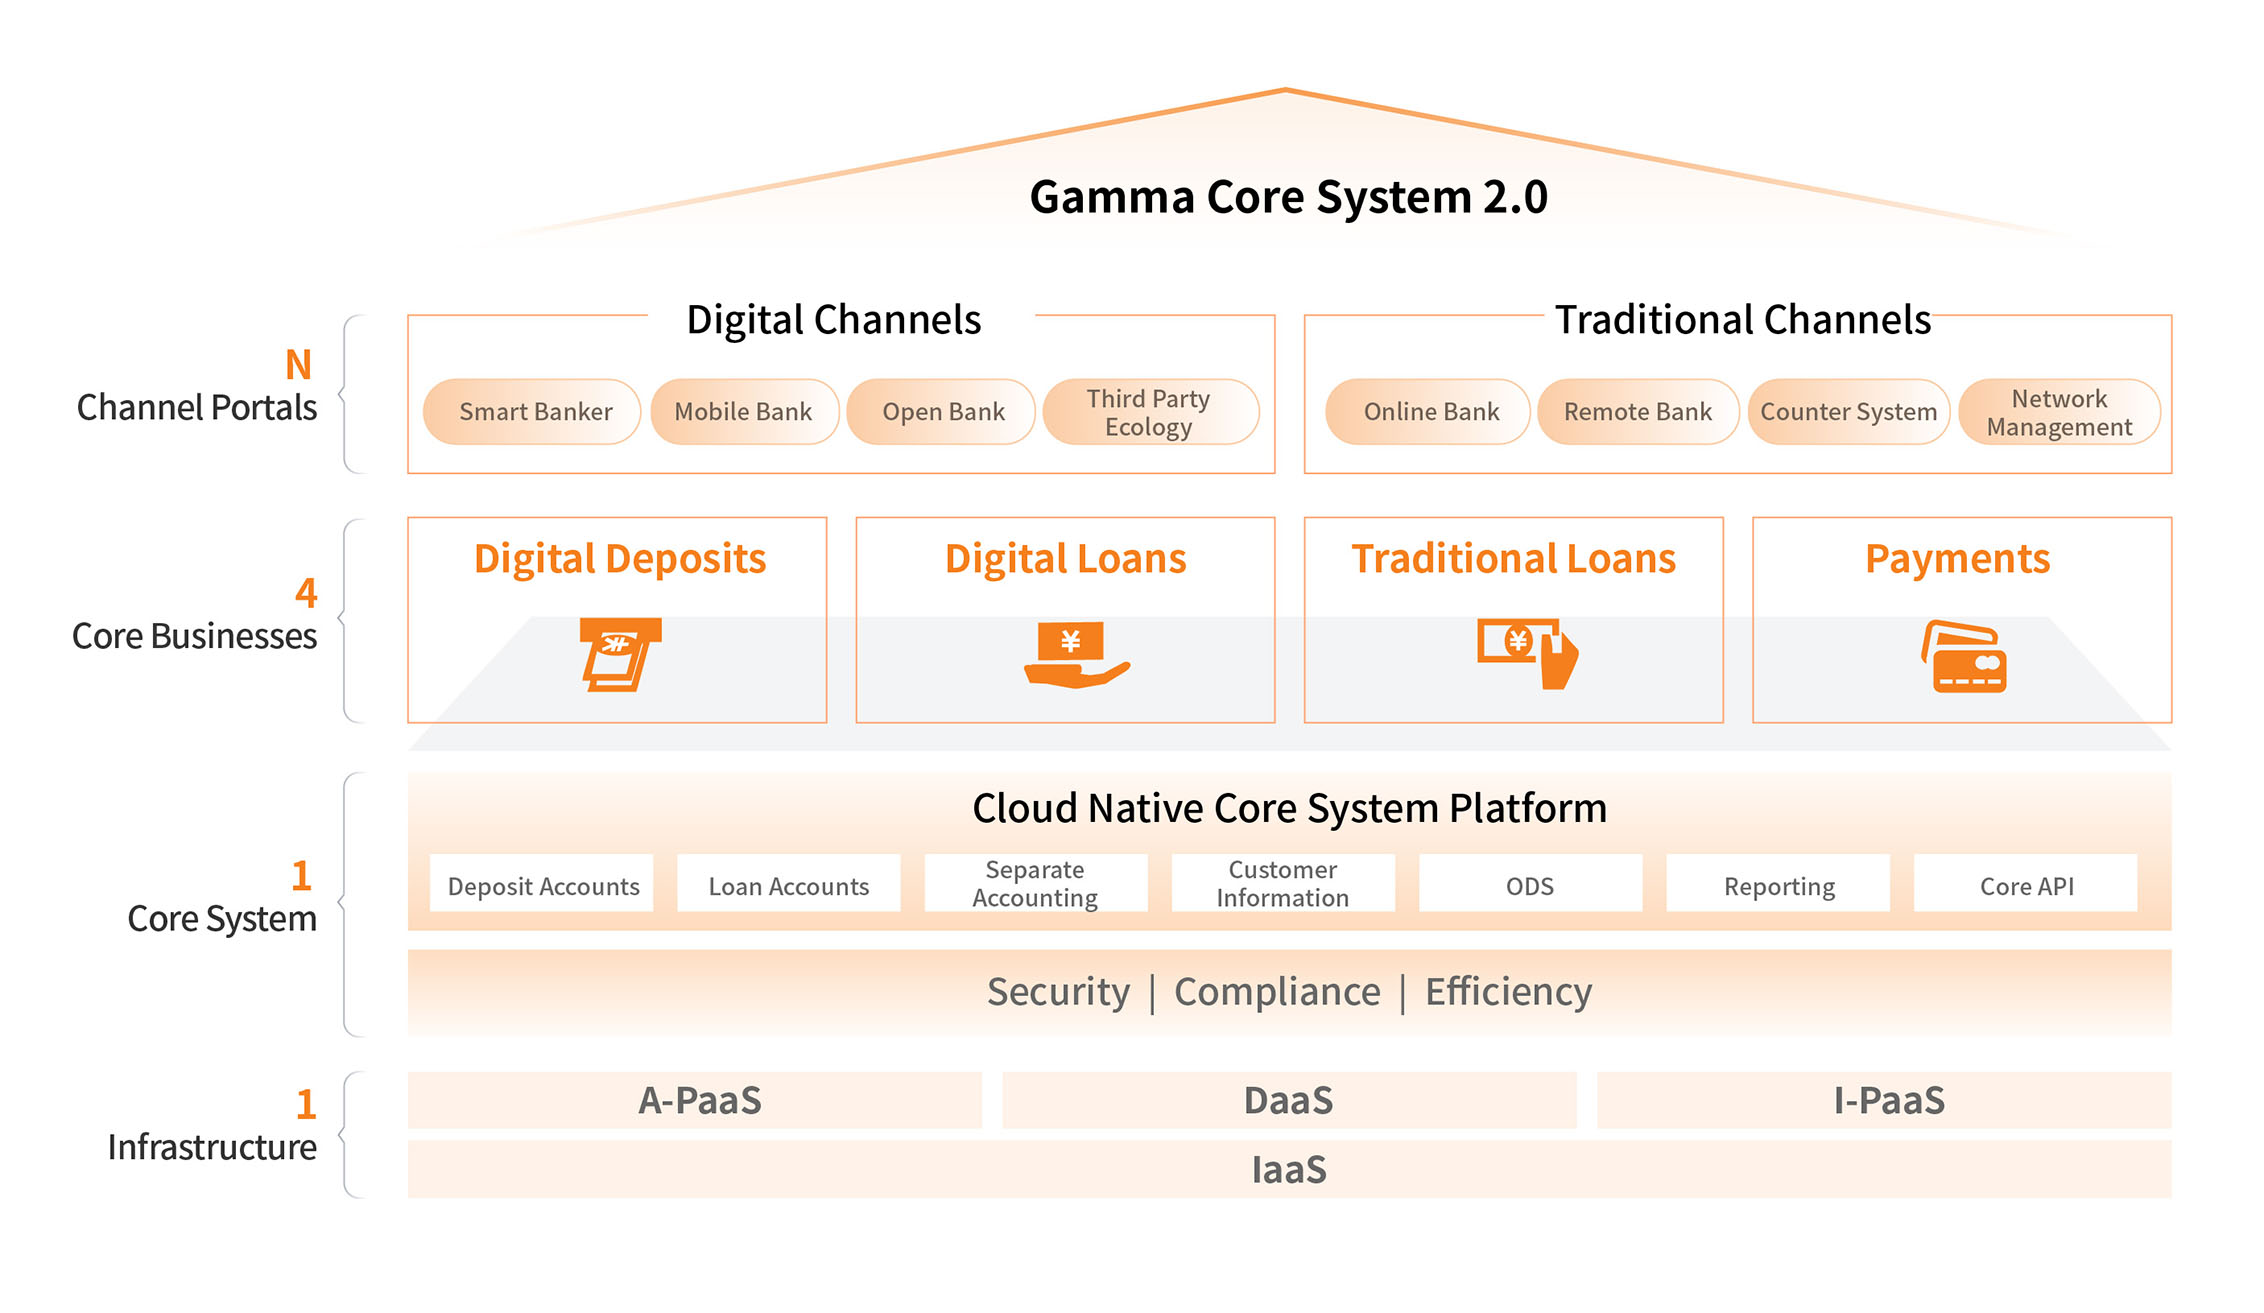Click the Gamma Core System 2.0 title
The width and height of the screenshot is (2264, 1313).
click(1288, 197)
